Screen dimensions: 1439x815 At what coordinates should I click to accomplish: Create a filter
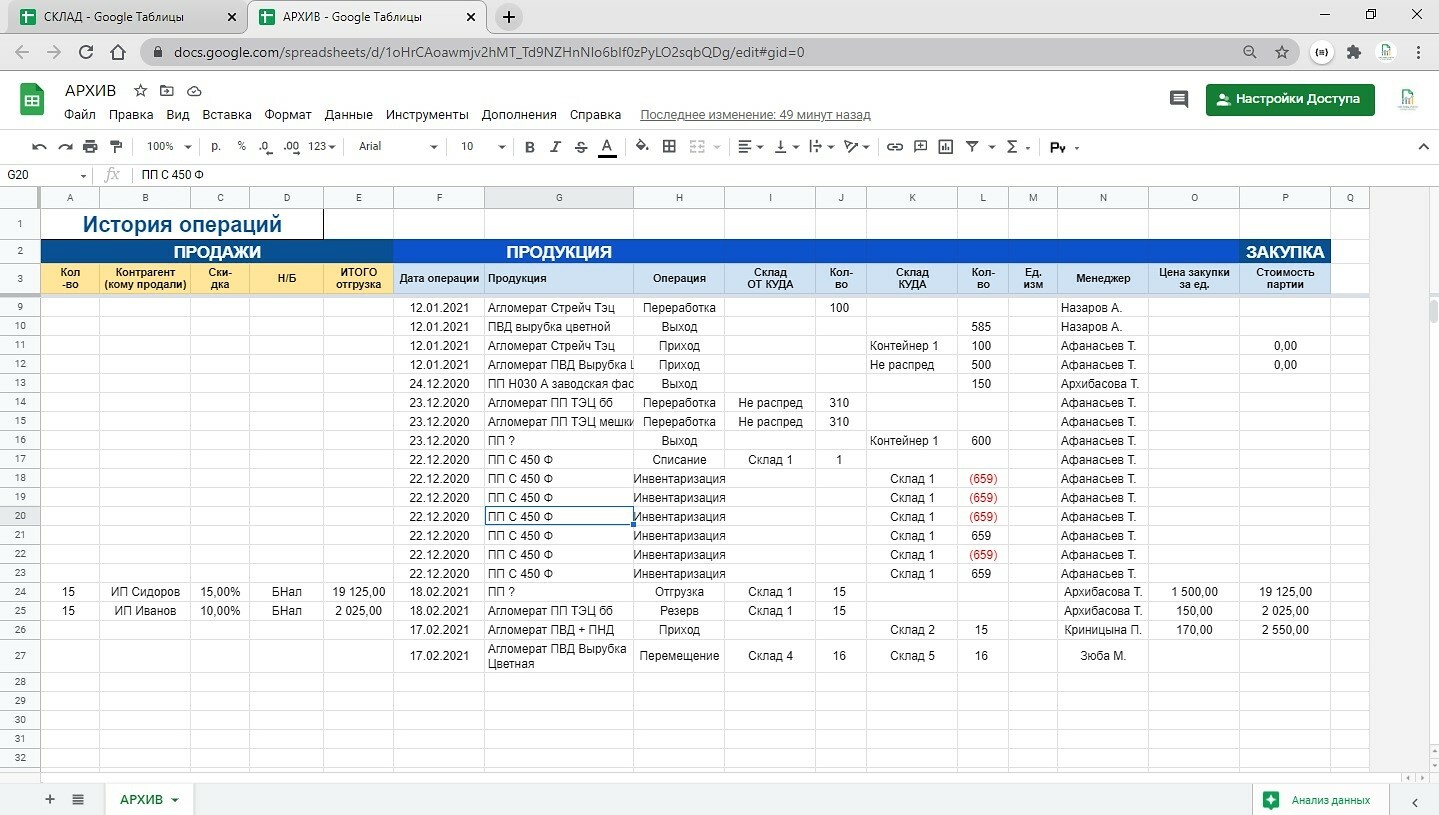[972, 147]
